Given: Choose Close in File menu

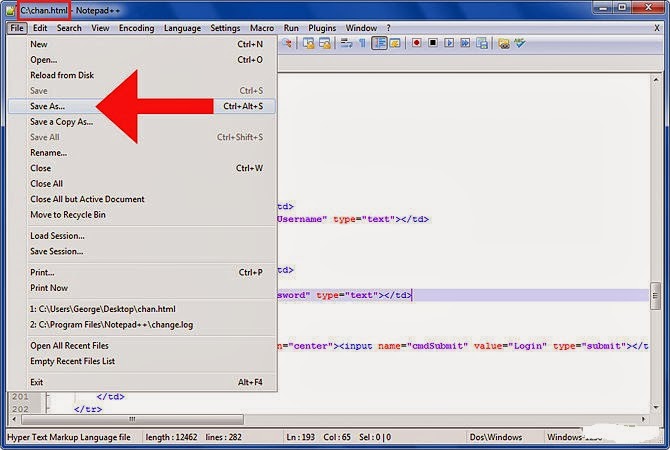Looking at the screenshot, I should (x=141, y=168).
